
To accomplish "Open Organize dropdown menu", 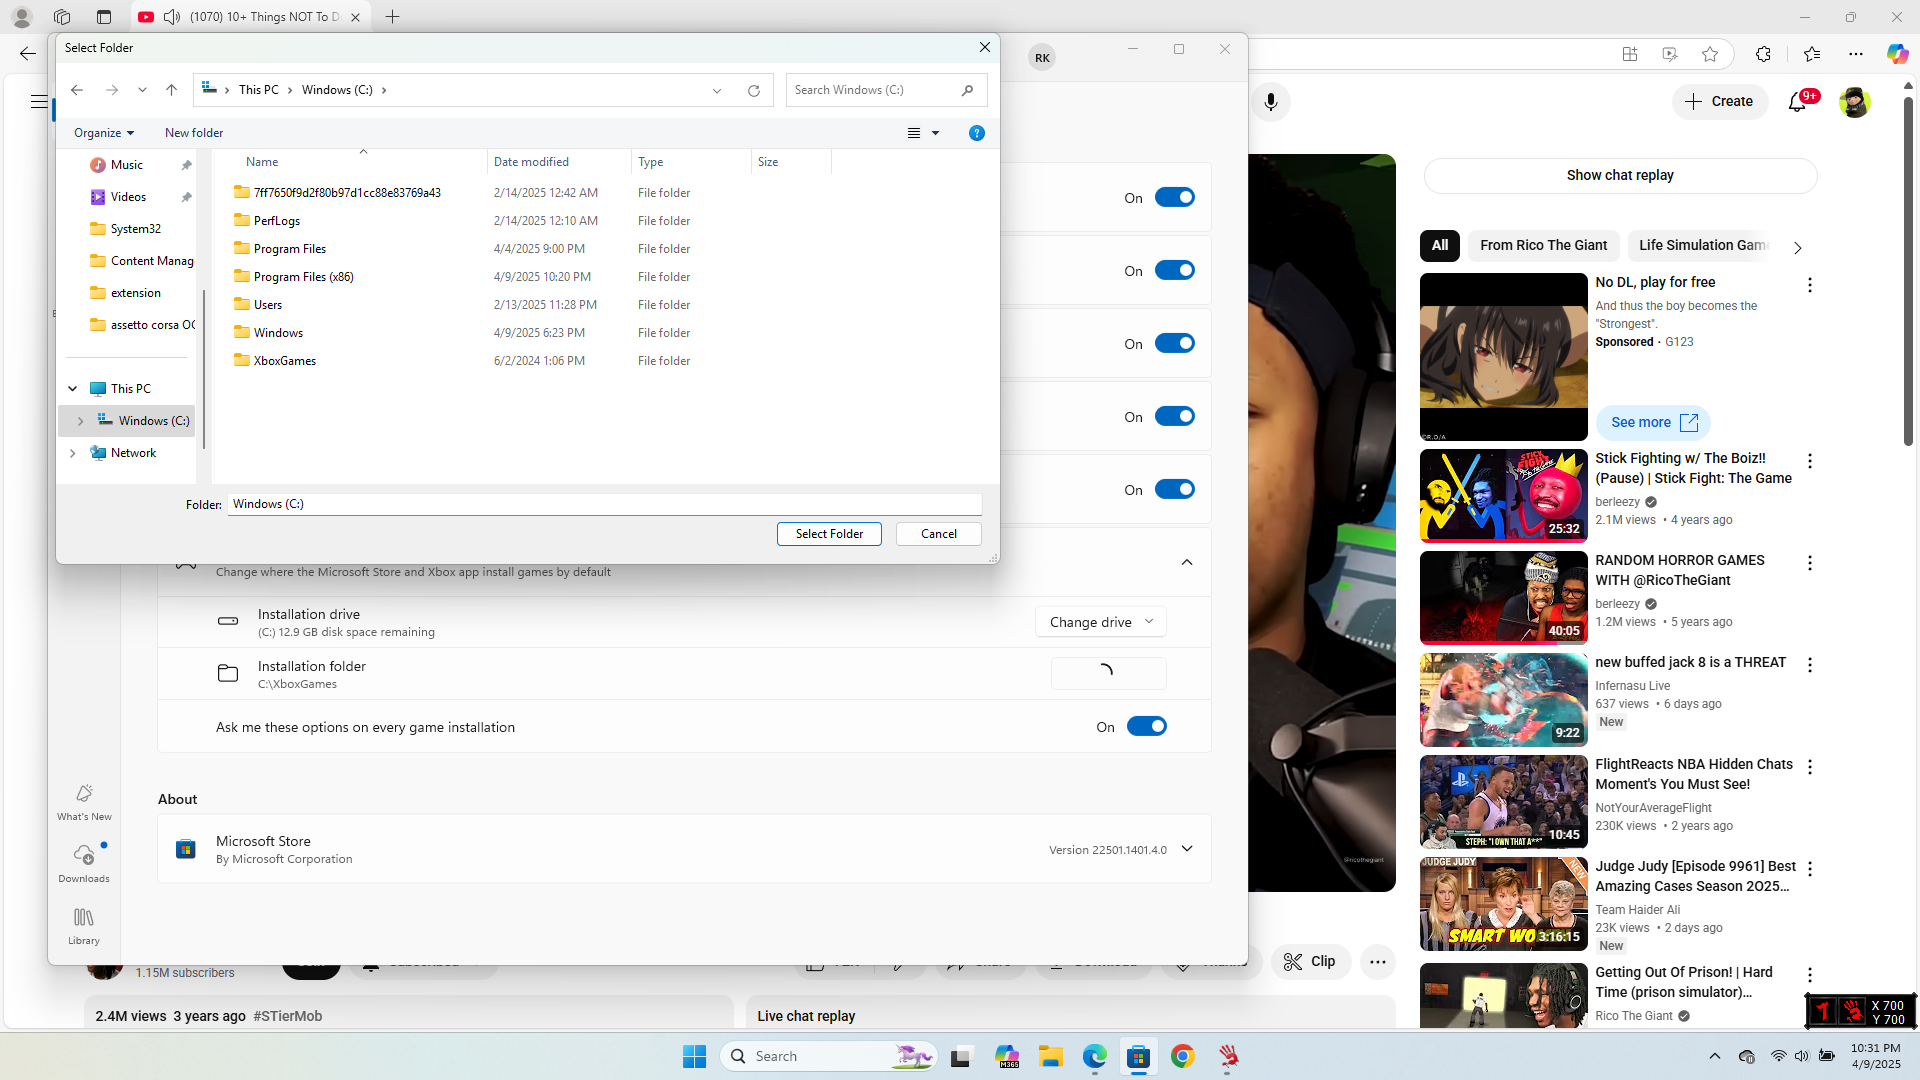I will coord(104,133).
